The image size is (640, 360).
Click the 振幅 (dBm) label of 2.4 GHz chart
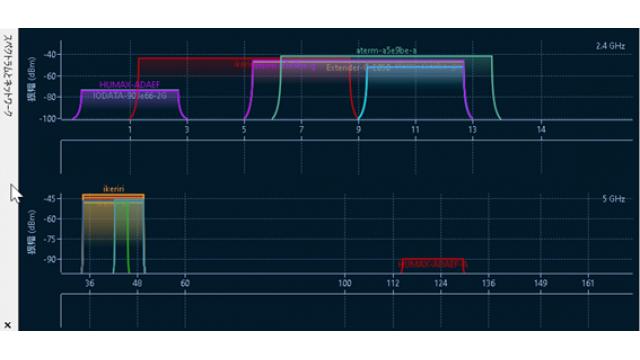pyautogui.click(x=31, y=79)
